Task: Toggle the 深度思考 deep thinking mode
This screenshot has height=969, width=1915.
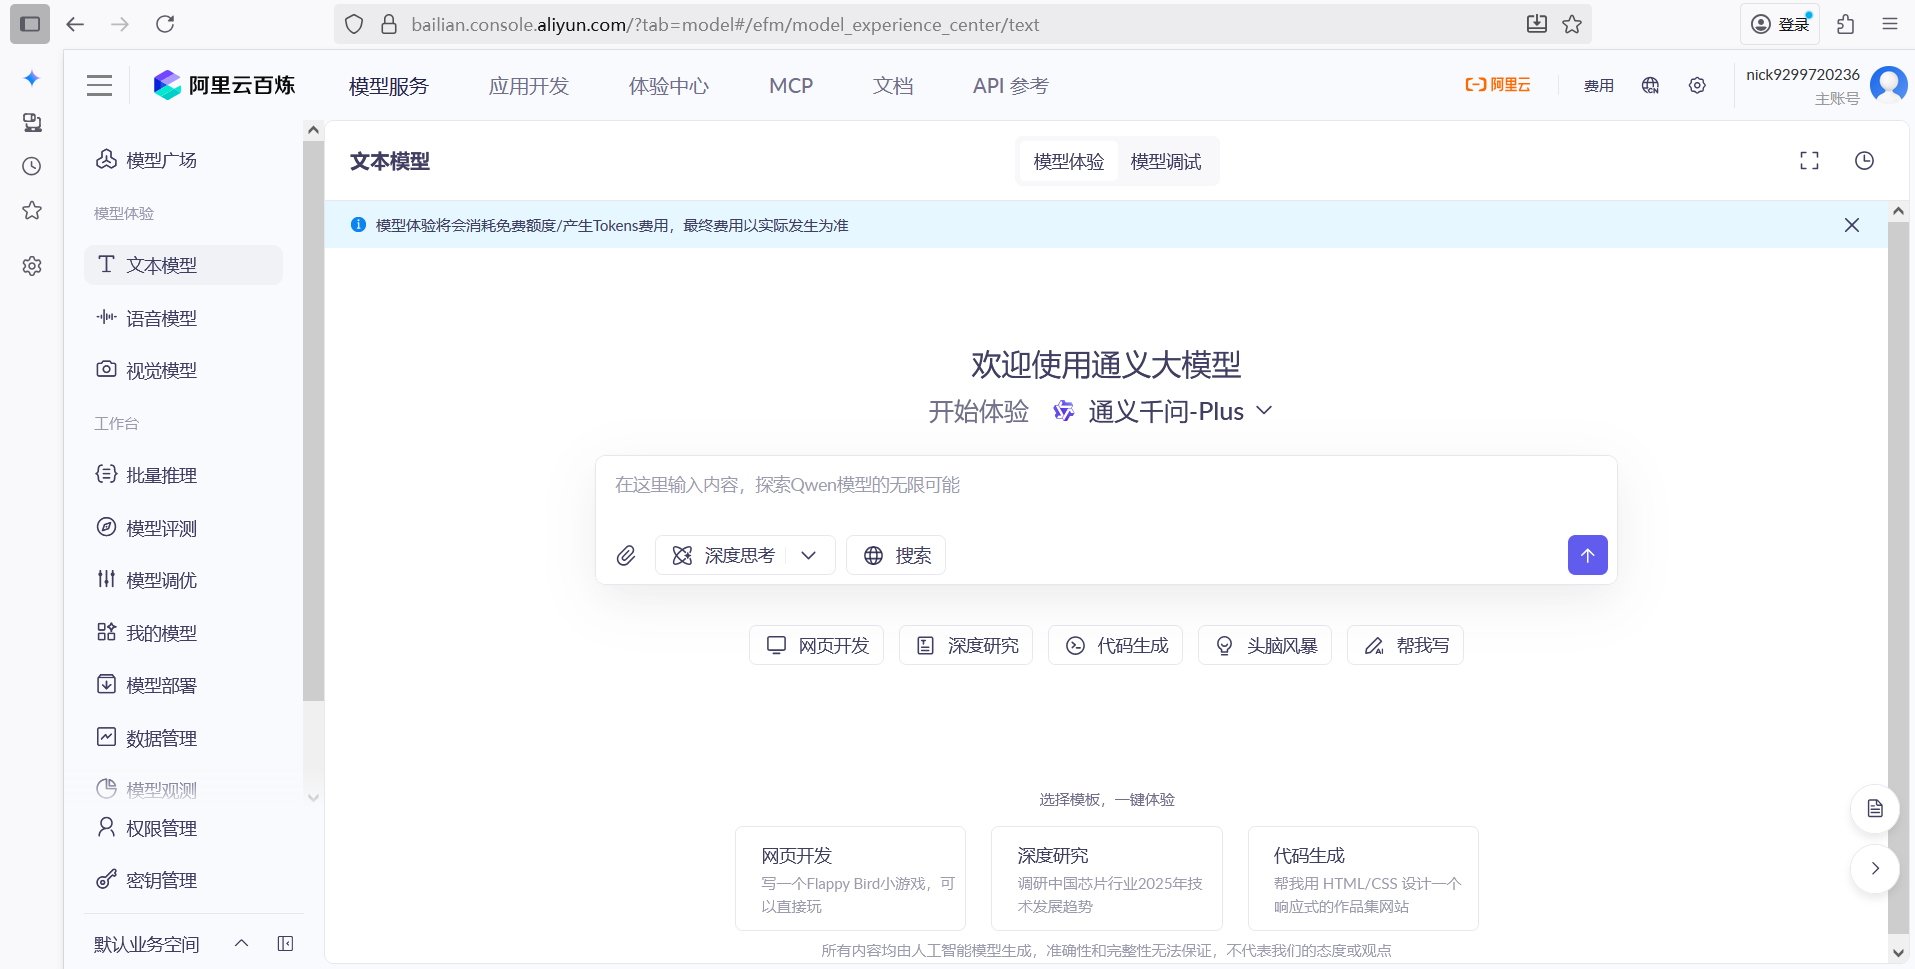Action: pos(725,555)
